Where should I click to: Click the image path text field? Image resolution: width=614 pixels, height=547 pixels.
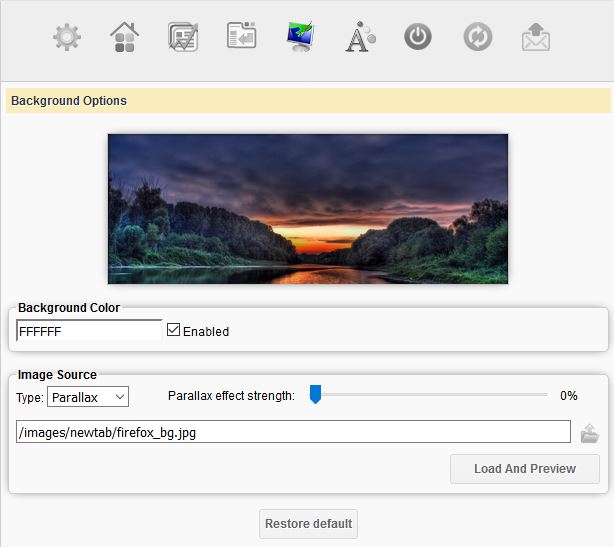[293, 432]
